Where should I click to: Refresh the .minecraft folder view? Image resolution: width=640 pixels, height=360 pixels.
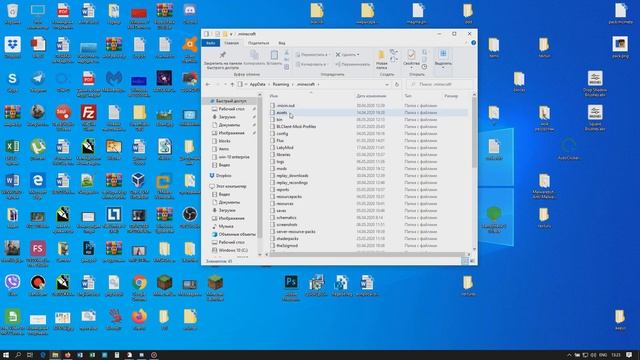396,84
